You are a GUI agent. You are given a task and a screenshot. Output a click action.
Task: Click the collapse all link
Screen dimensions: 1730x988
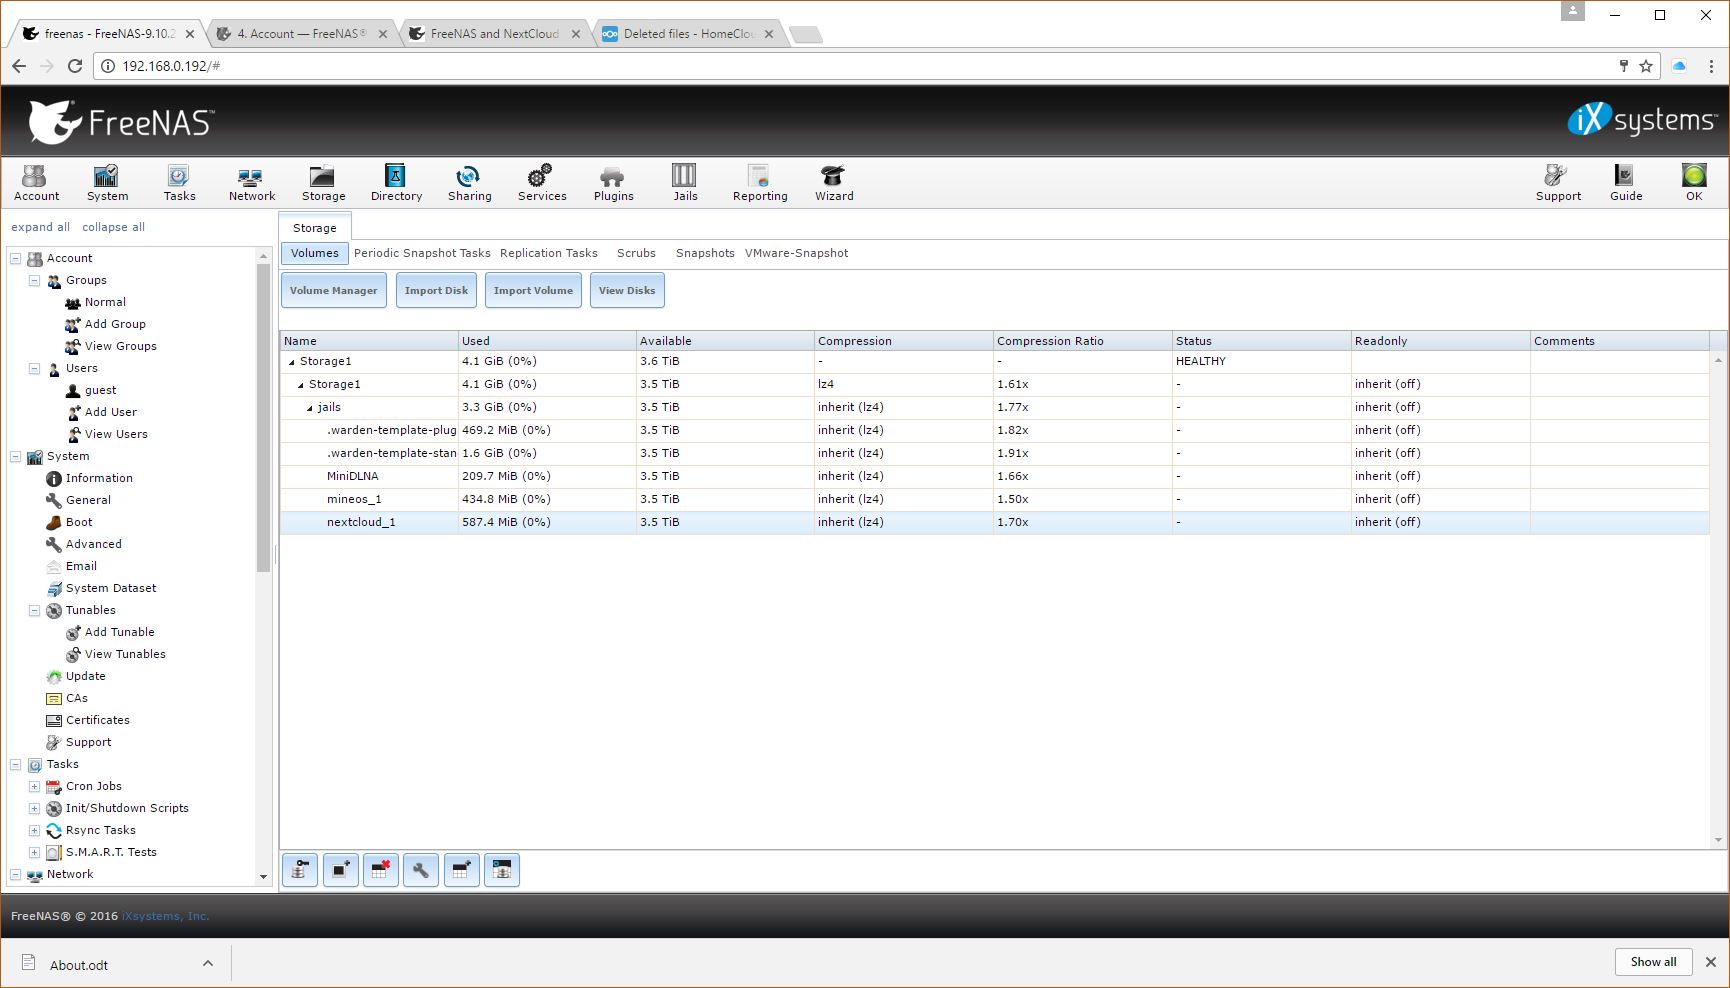coord(113,227)
